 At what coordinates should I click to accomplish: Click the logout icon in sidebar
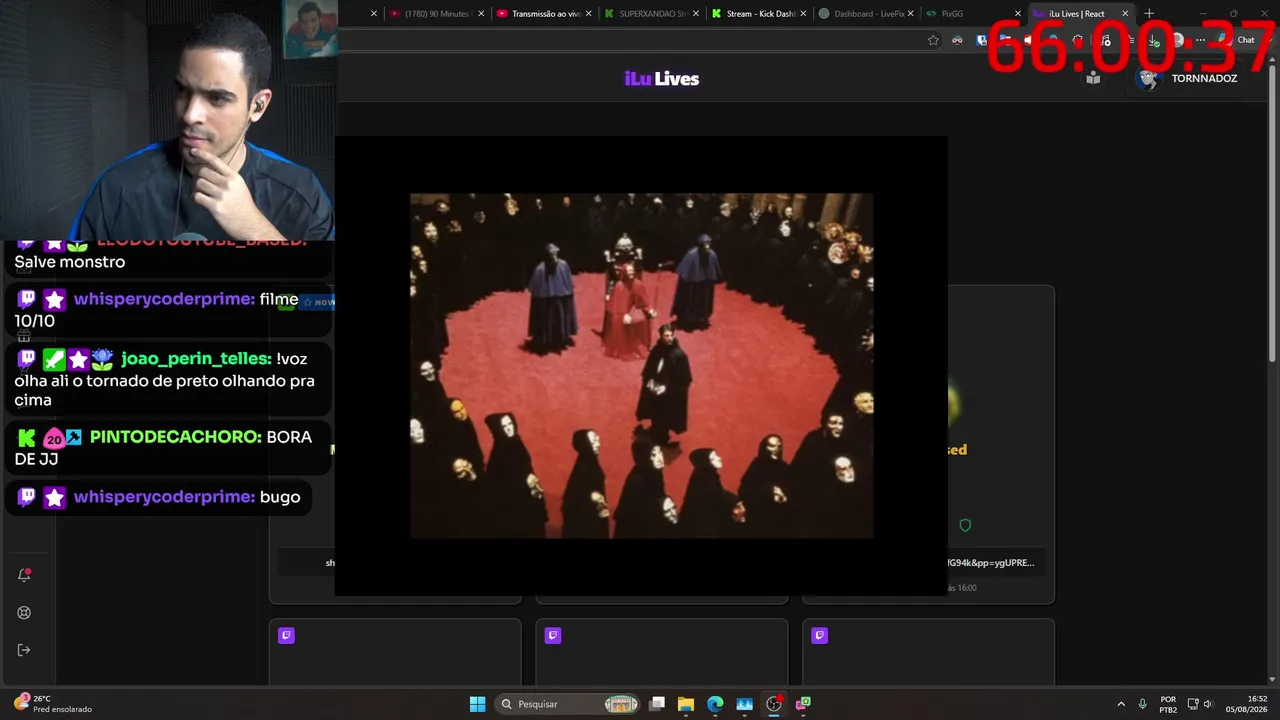pyautogui.click(x=24, y=650)
